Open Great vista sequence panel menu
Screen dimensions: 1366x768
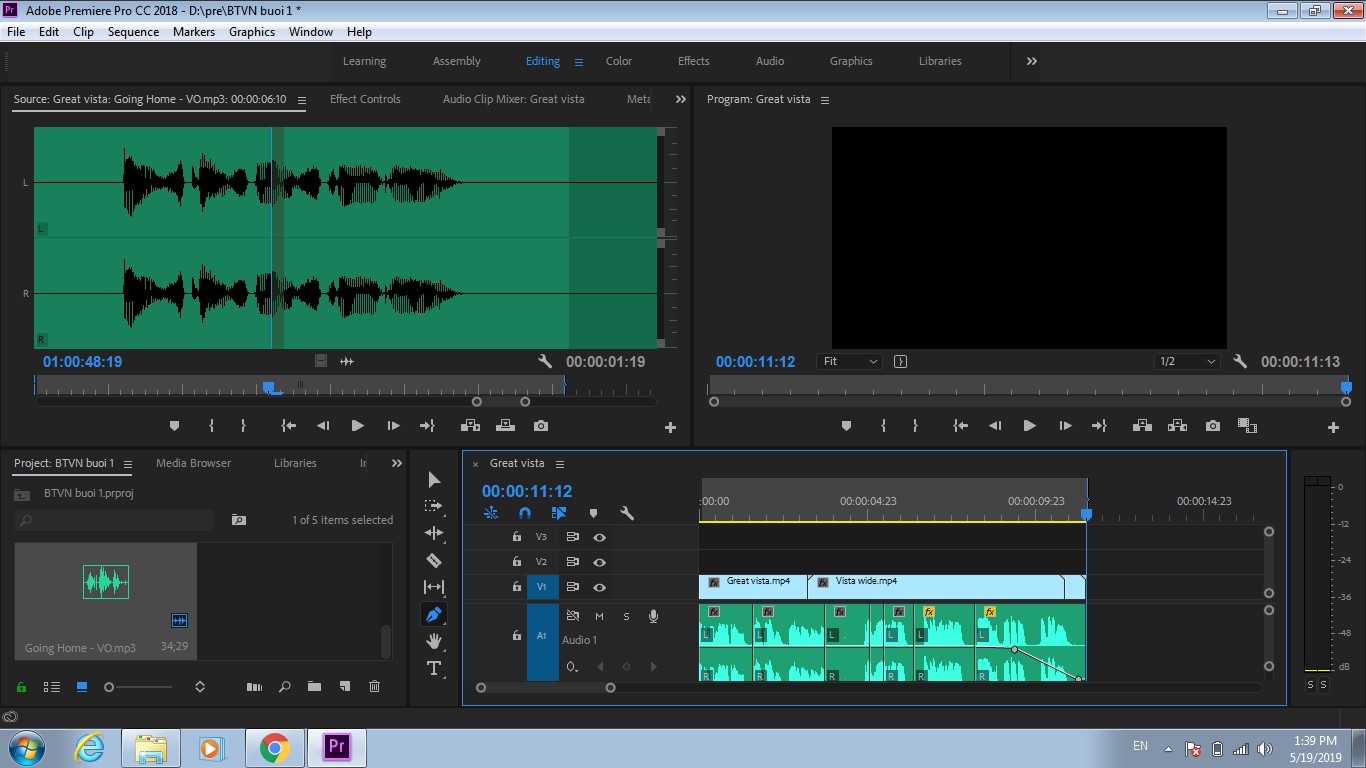[x=560, y=464]
